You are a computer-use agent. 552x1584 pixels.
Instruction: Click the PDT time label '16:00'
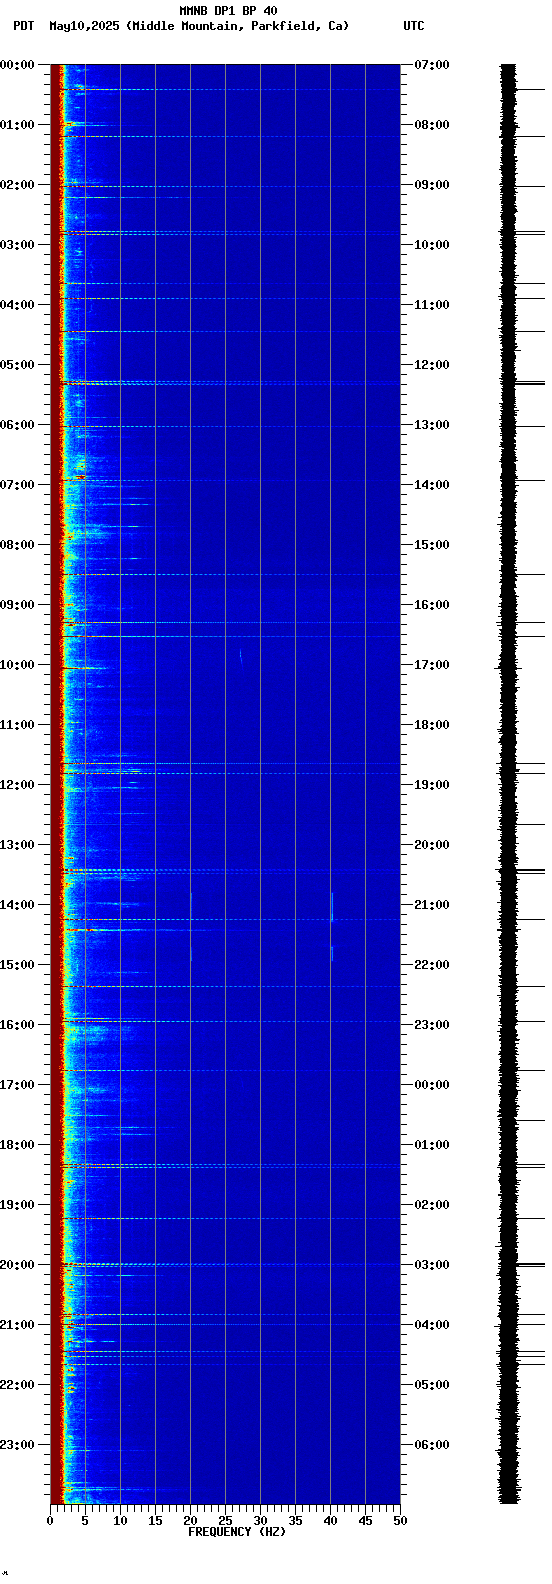pyautogui.click(x=17, y=1025)
